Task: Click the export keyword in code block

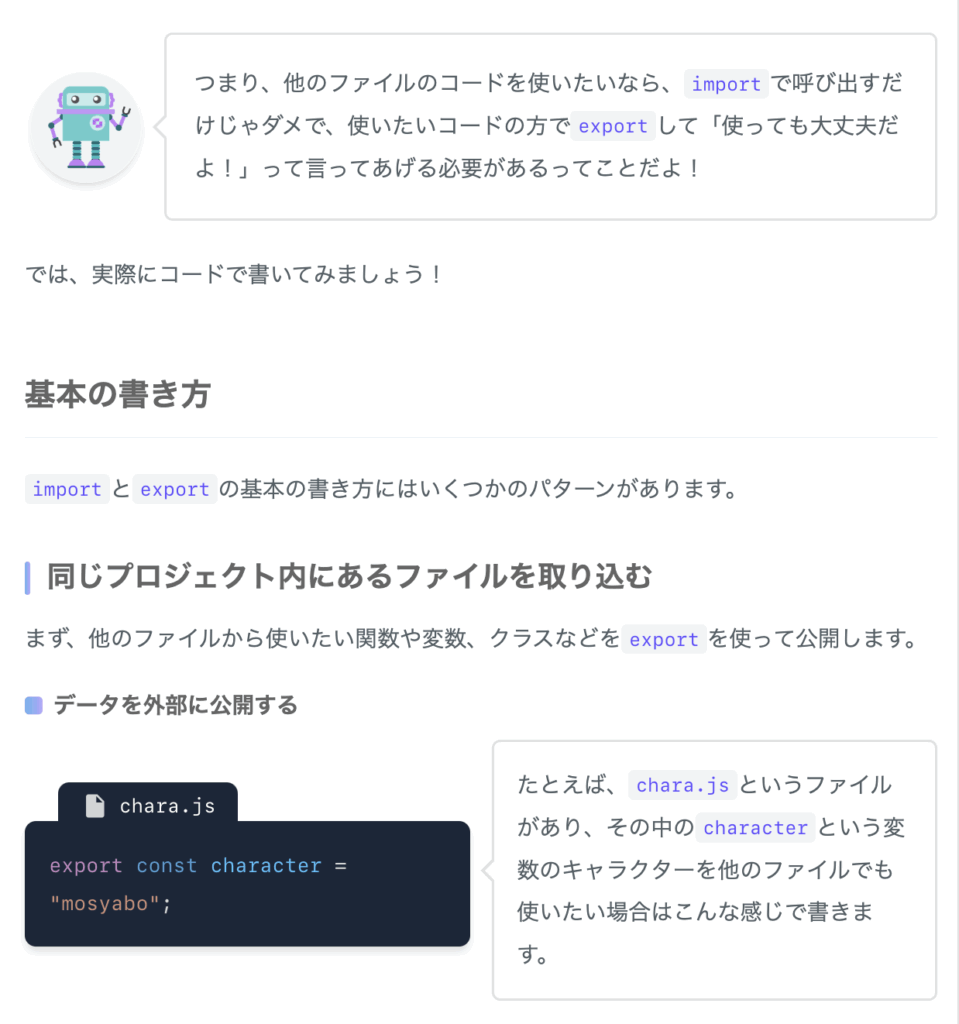Action: [x=86, y=865]
